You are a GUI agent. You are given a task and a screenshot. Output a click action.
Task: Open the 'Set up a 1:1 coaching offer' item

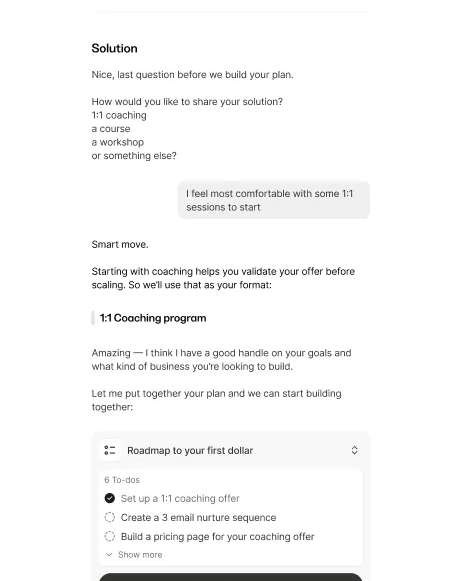[x=180, y=498]
